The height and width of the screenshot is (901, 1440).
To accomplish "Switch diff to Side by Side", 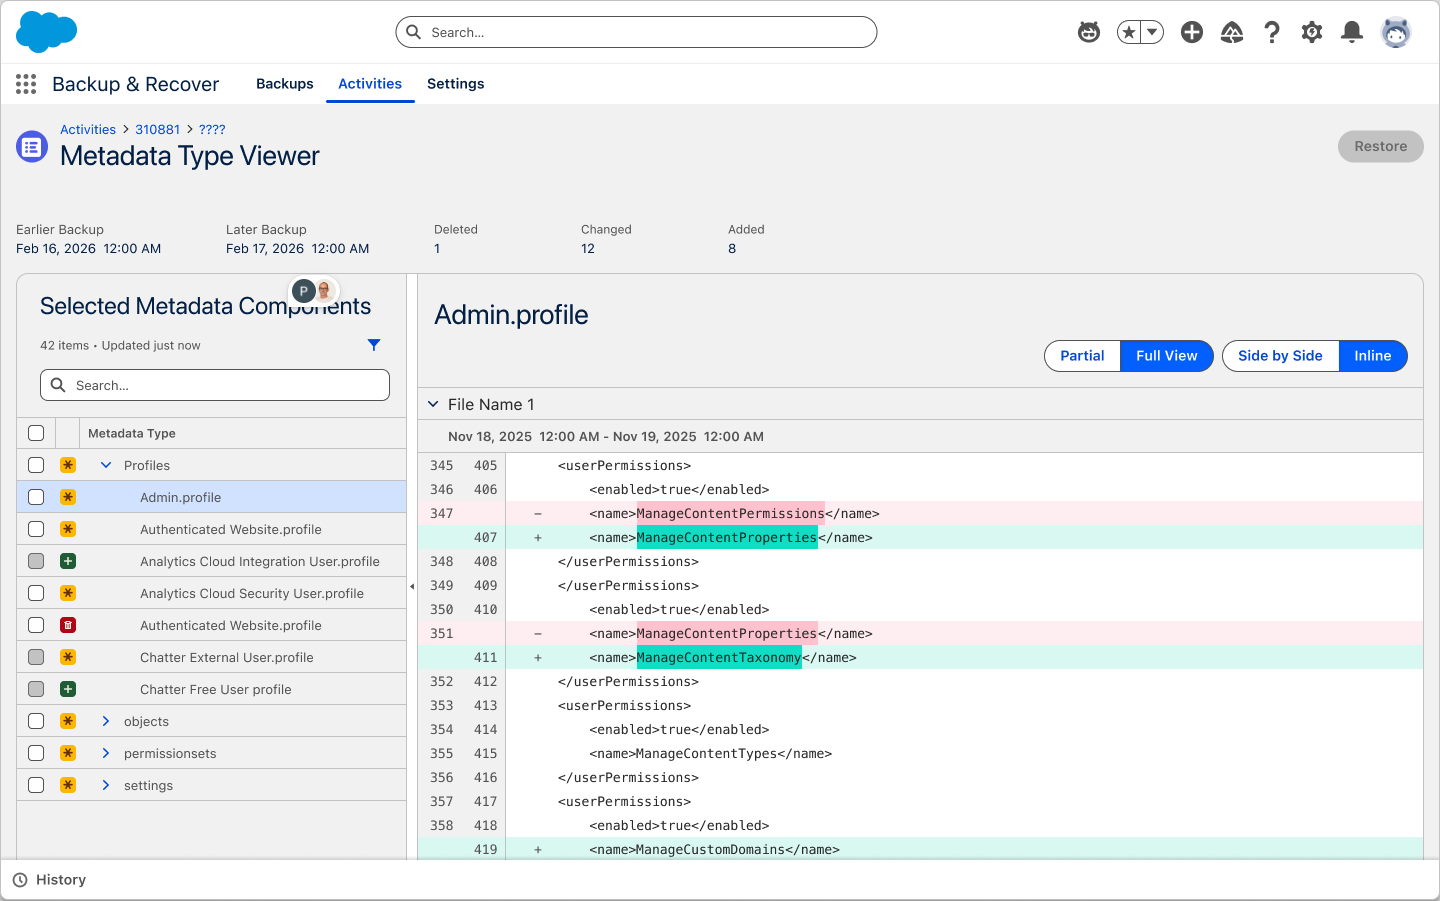I will [1280, 356].
